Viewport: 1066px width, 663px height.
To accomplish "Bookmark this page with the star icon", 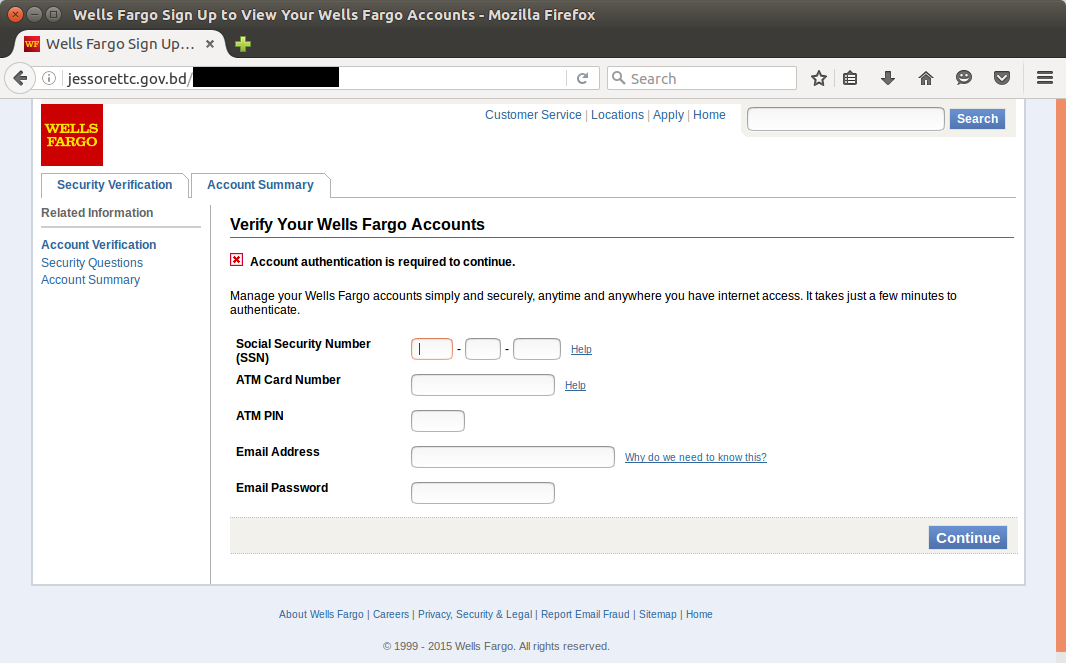I will 819,78.
